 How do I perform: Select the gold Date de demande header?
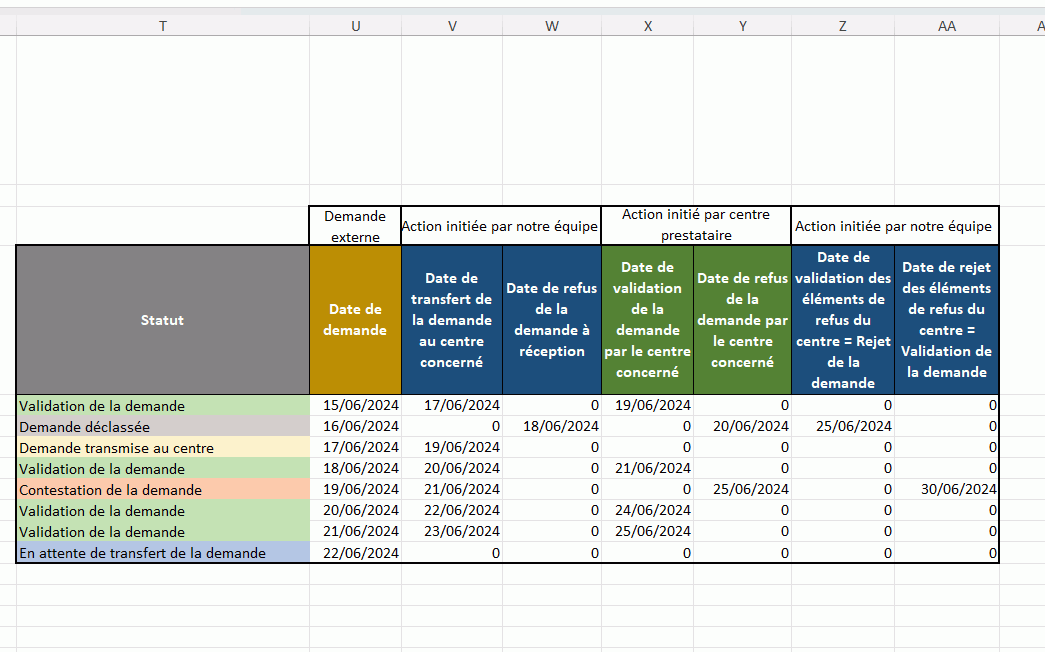coord(355,320)
